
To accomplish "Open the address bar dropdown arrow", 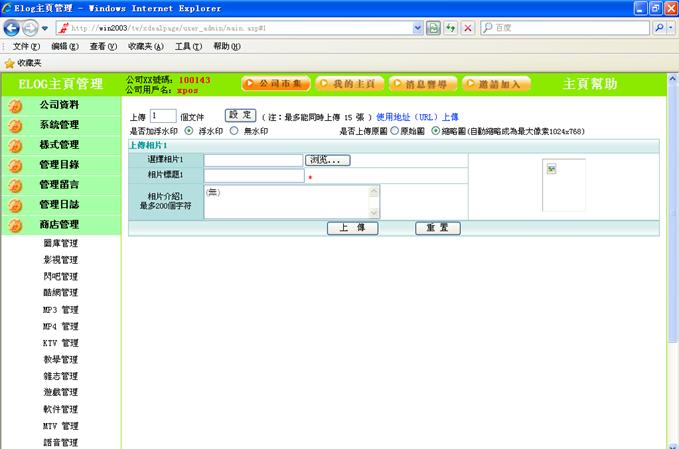I will pos(418,28).
